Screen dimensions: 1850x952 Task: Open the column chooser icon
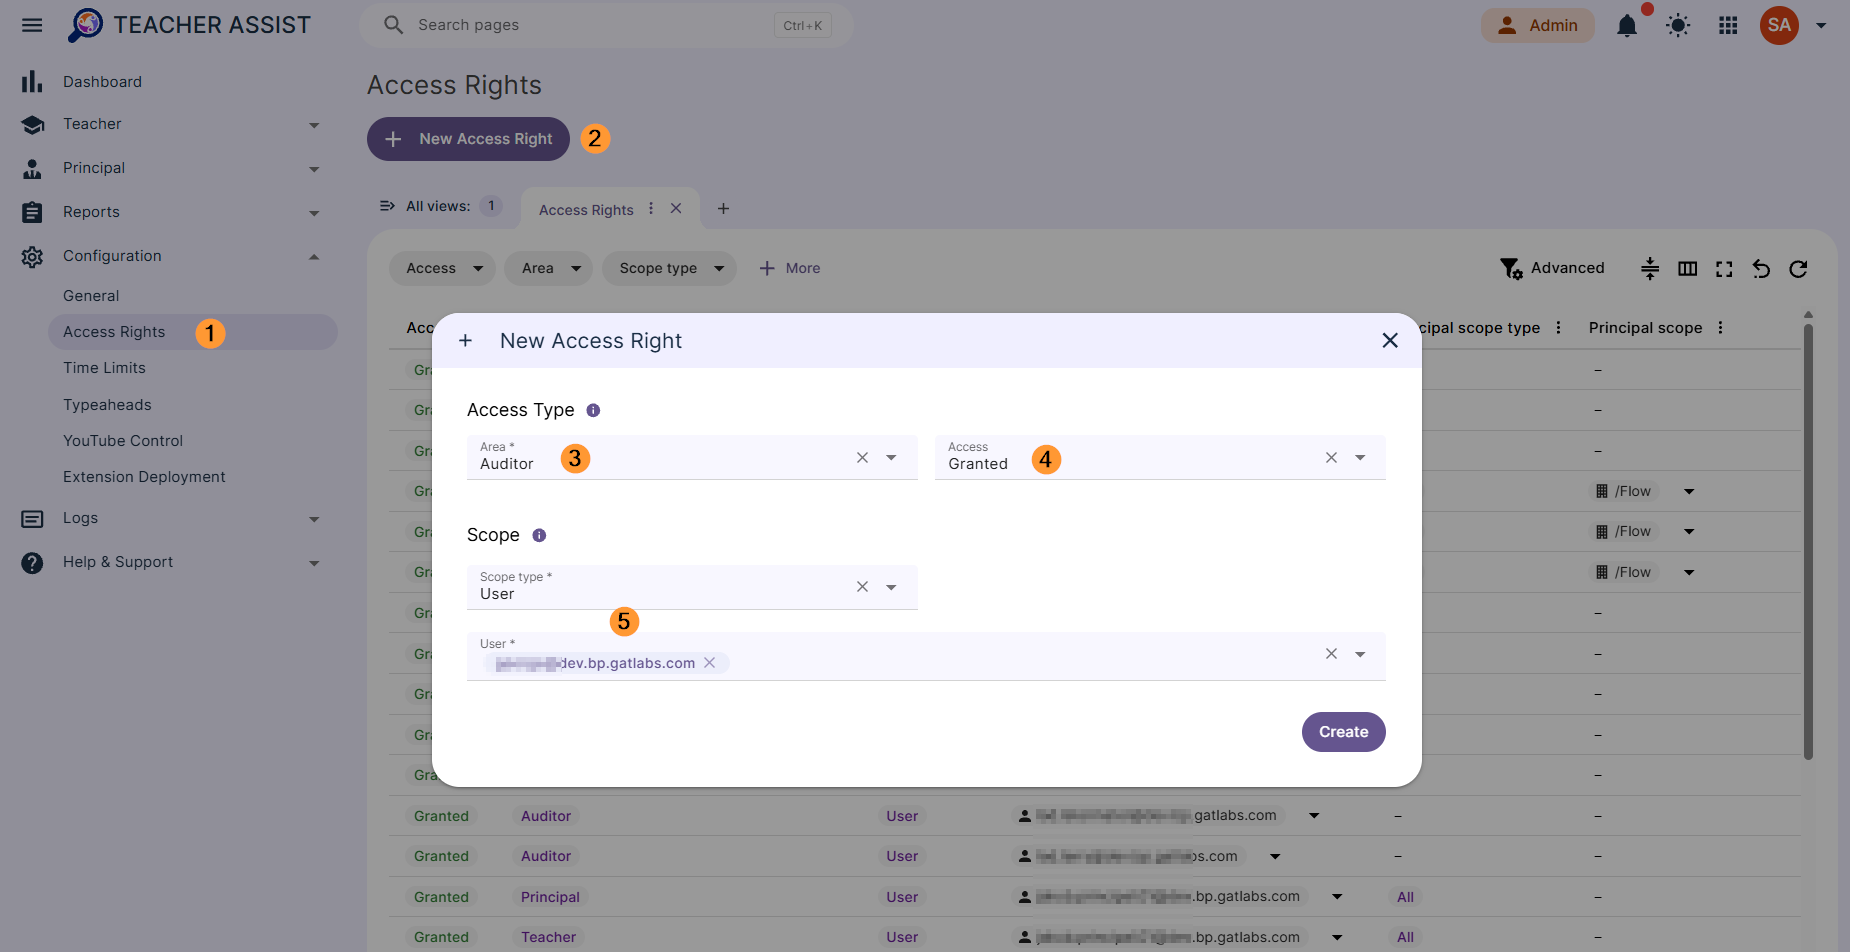click(x=1687, y=268)
